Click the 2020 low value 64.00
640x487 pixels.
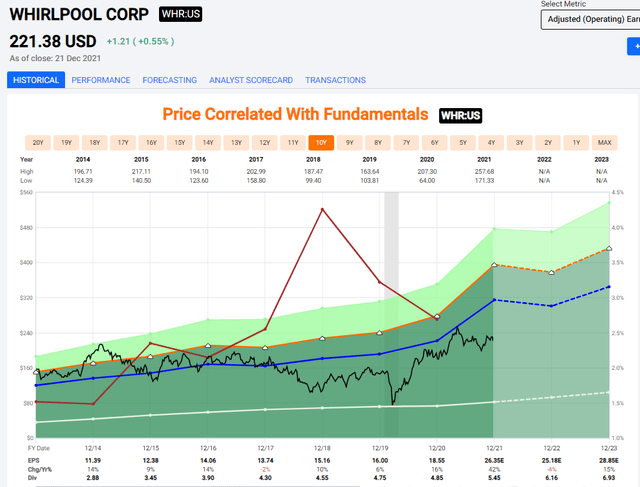[427, 180]
